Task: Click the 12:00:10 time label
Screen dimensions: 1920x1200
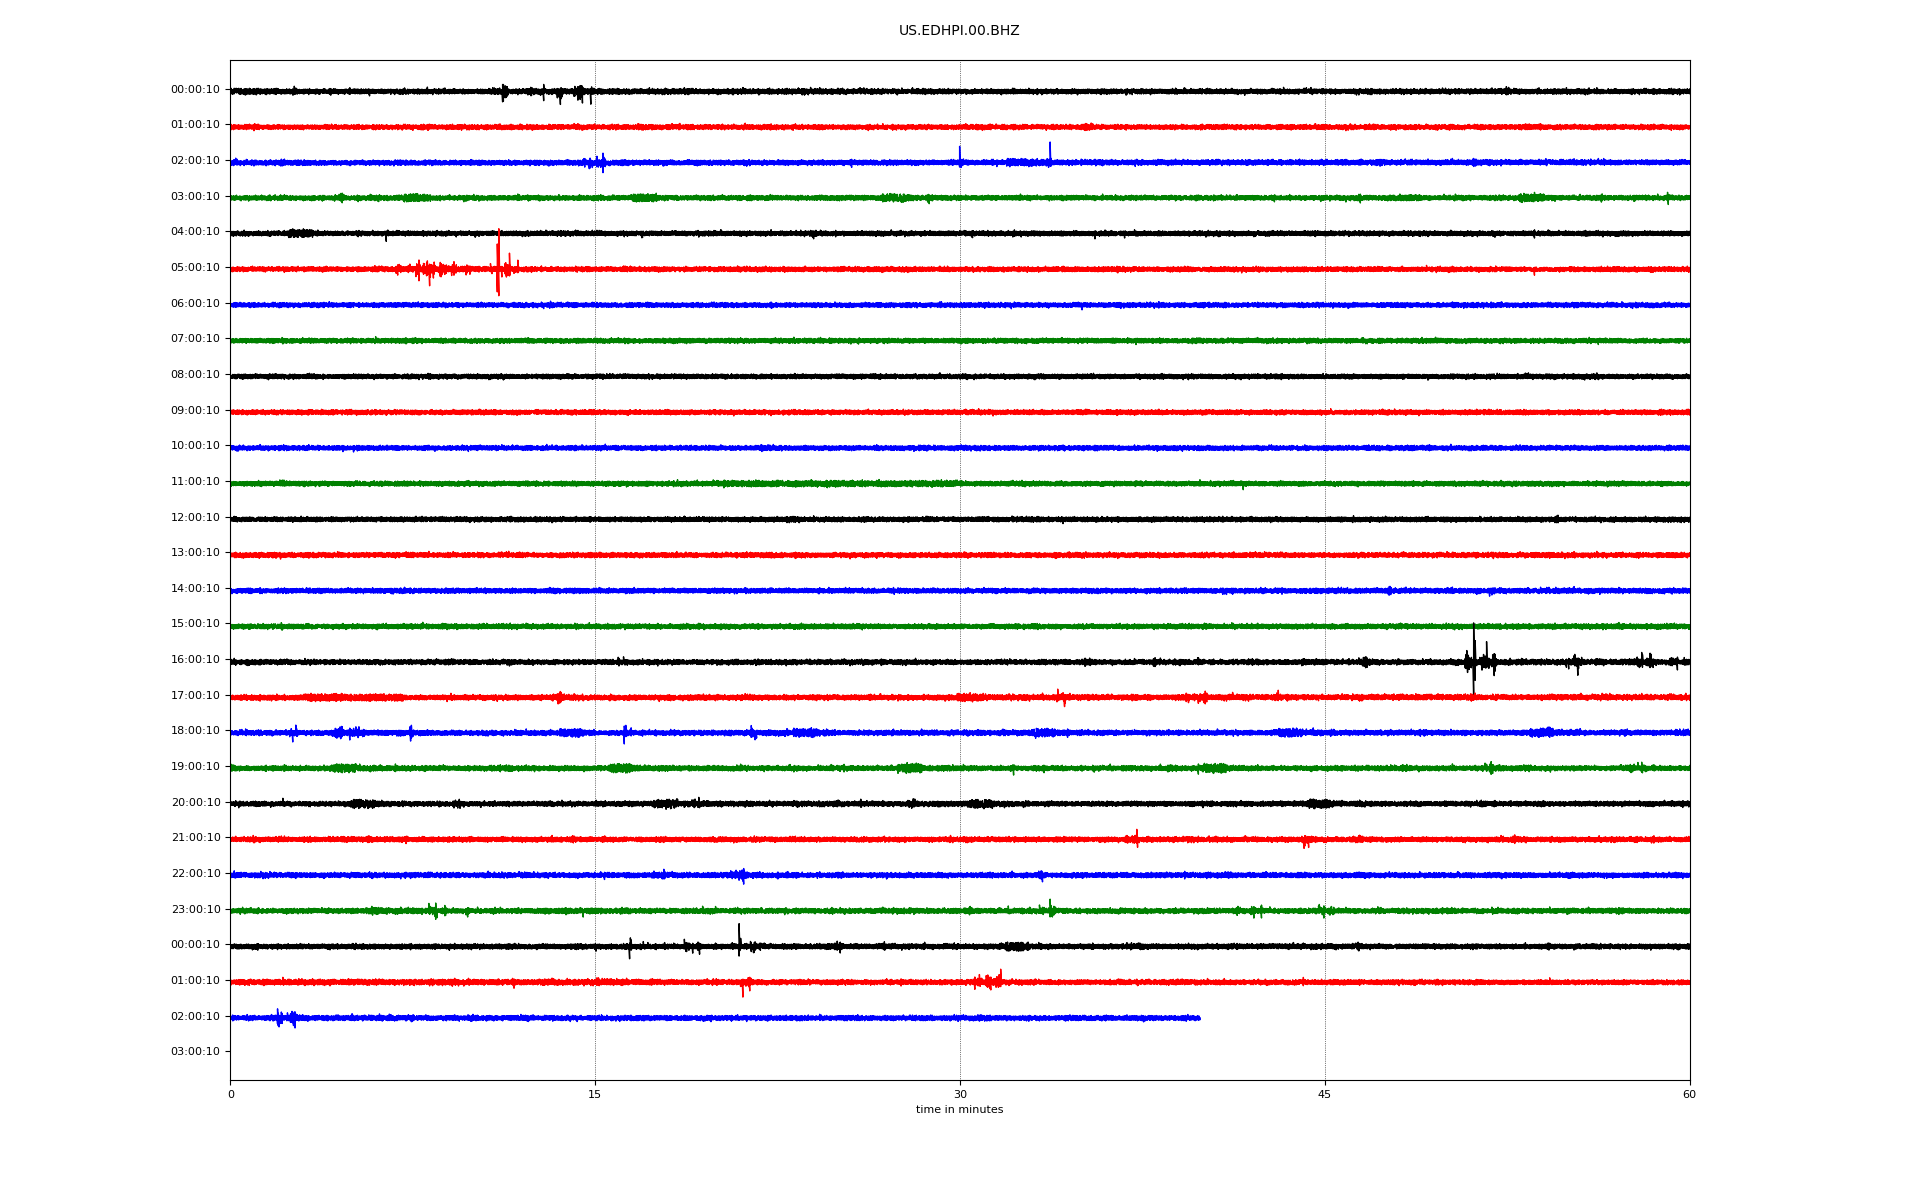Action: click(195, 518)
